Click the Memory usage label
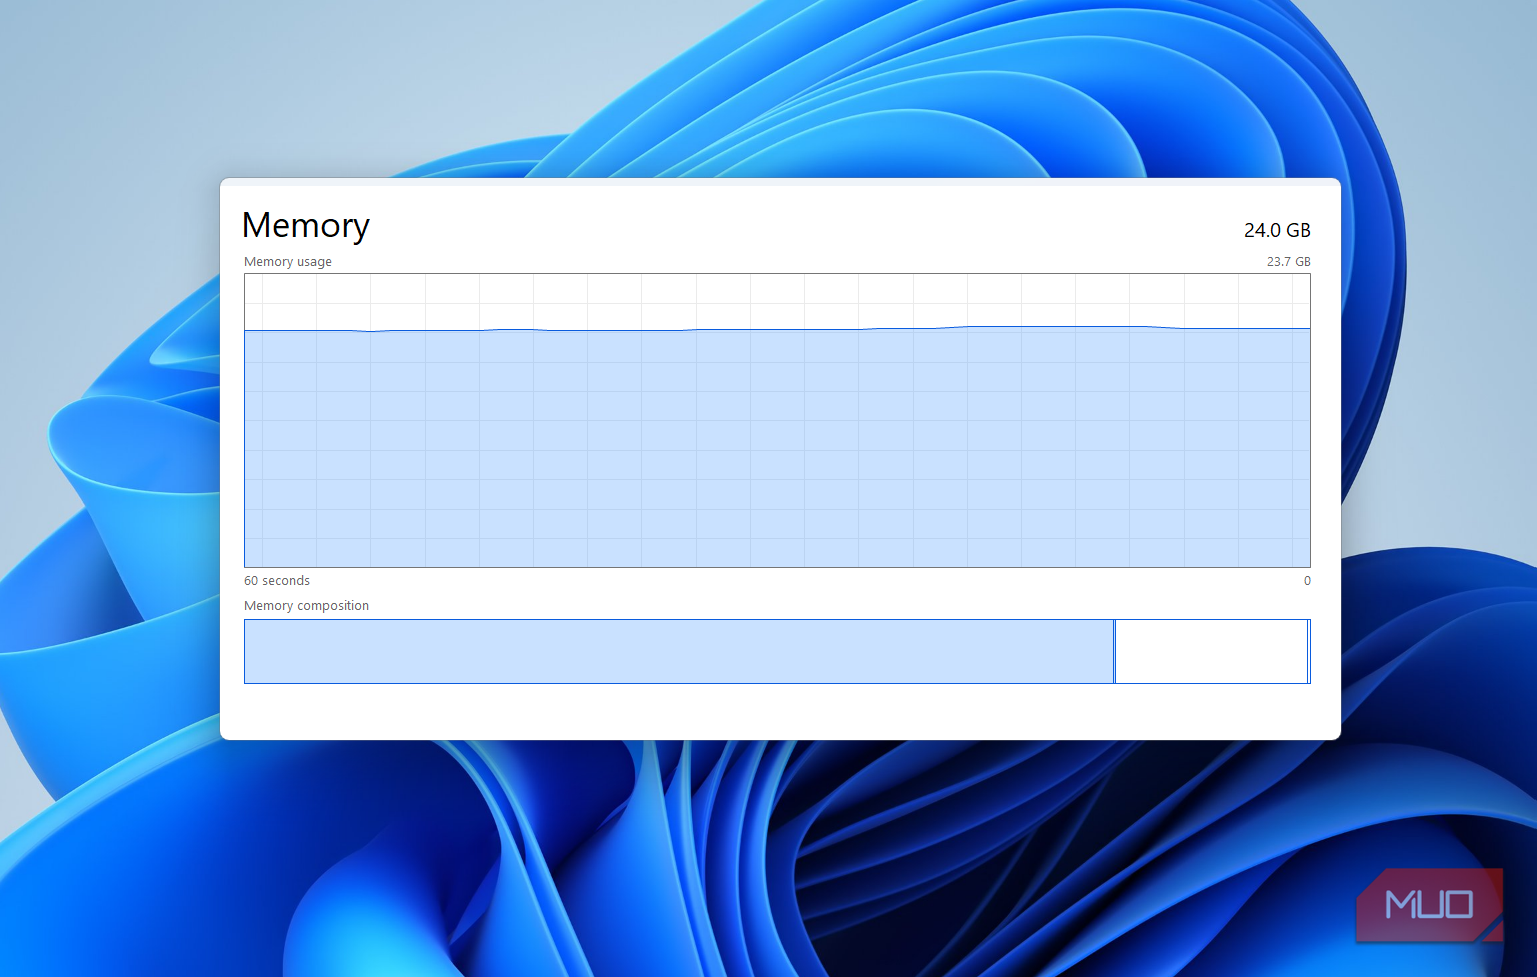Screen dimensions: 1537x977 pyautogui.click(x=288, y=262)
